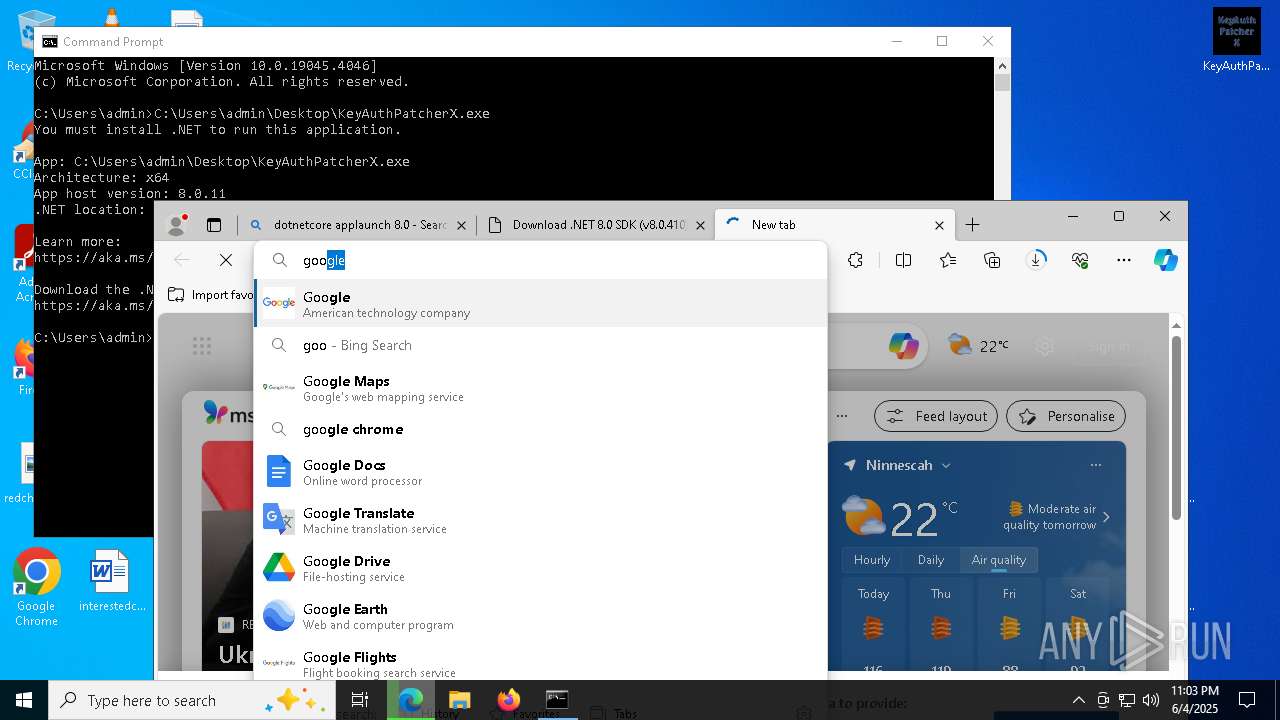
Task: Open the Collections icon in Edge toolbar
Action: pyautogui.click(x=992, y=260)
